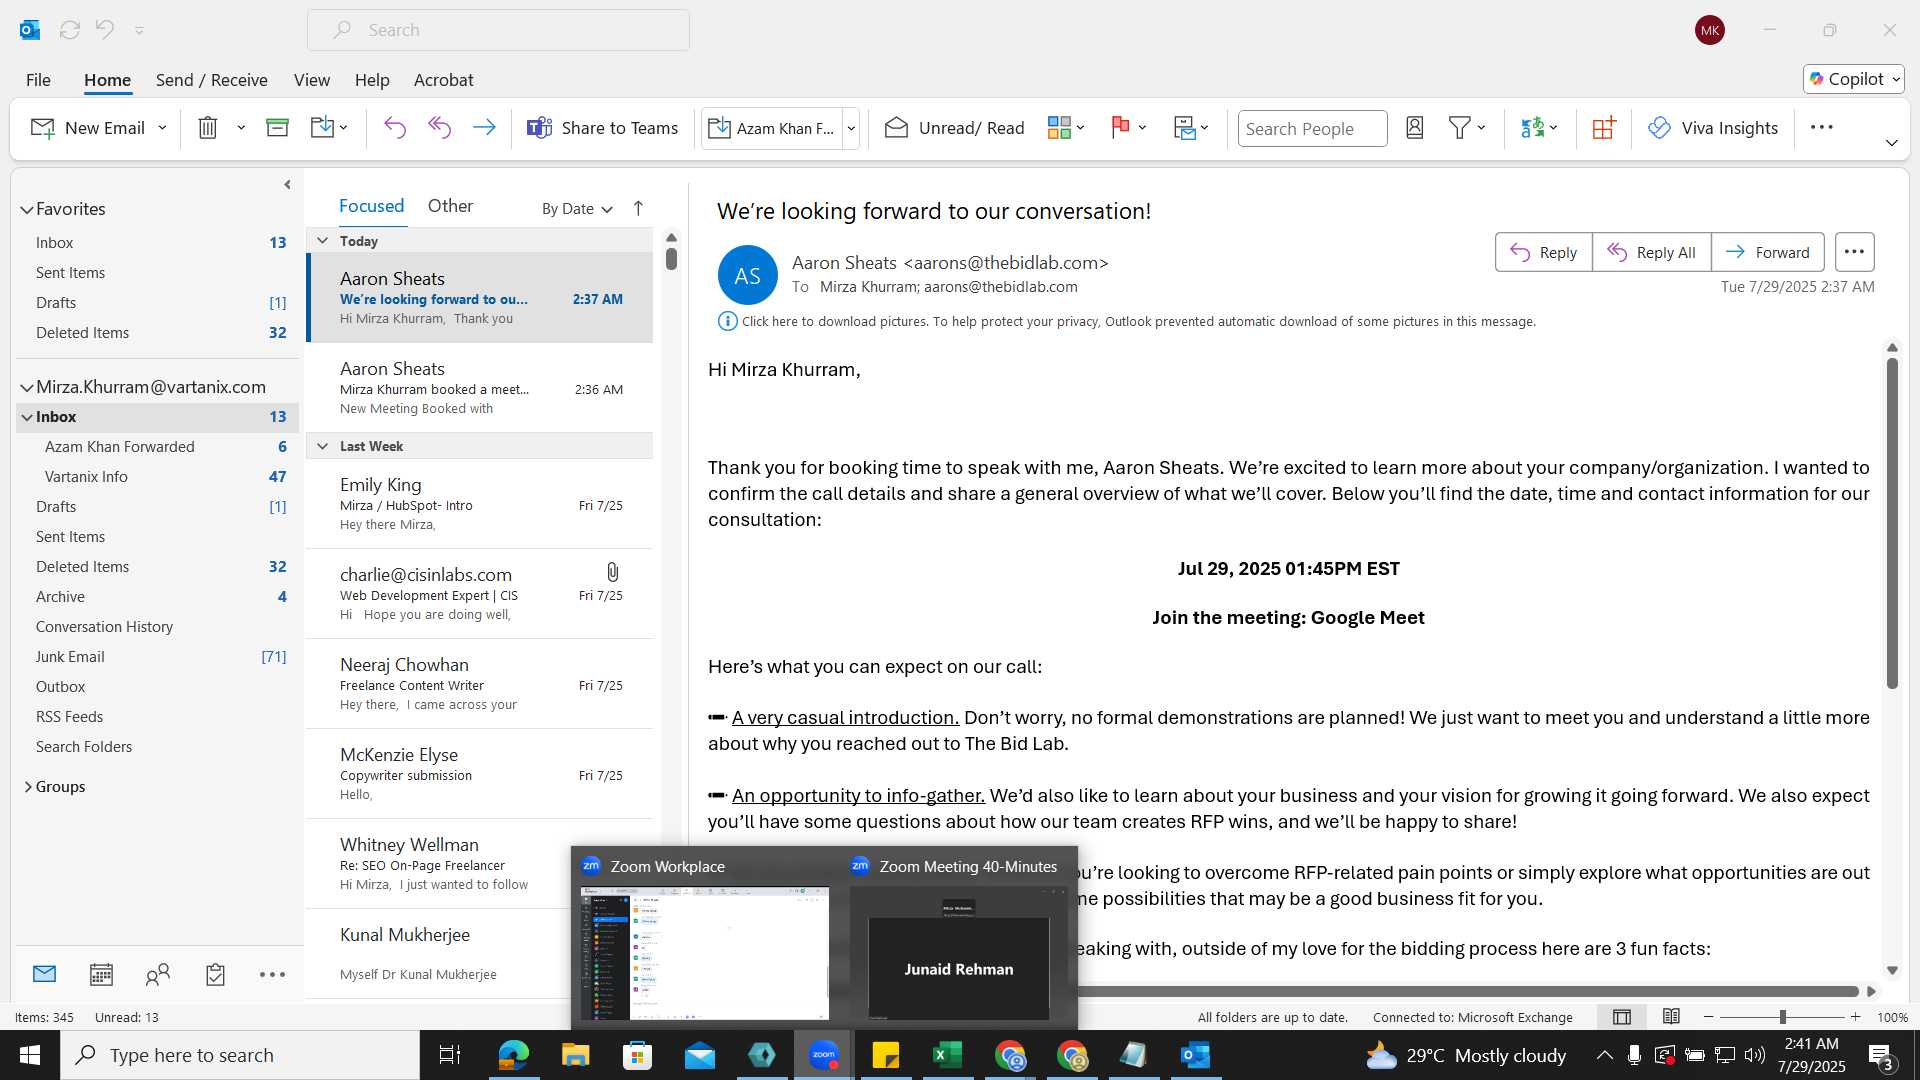Open Emily King HubSpot Intro email
Viewport: 1920px width, 1080px height.
click(x=480, y=503)
